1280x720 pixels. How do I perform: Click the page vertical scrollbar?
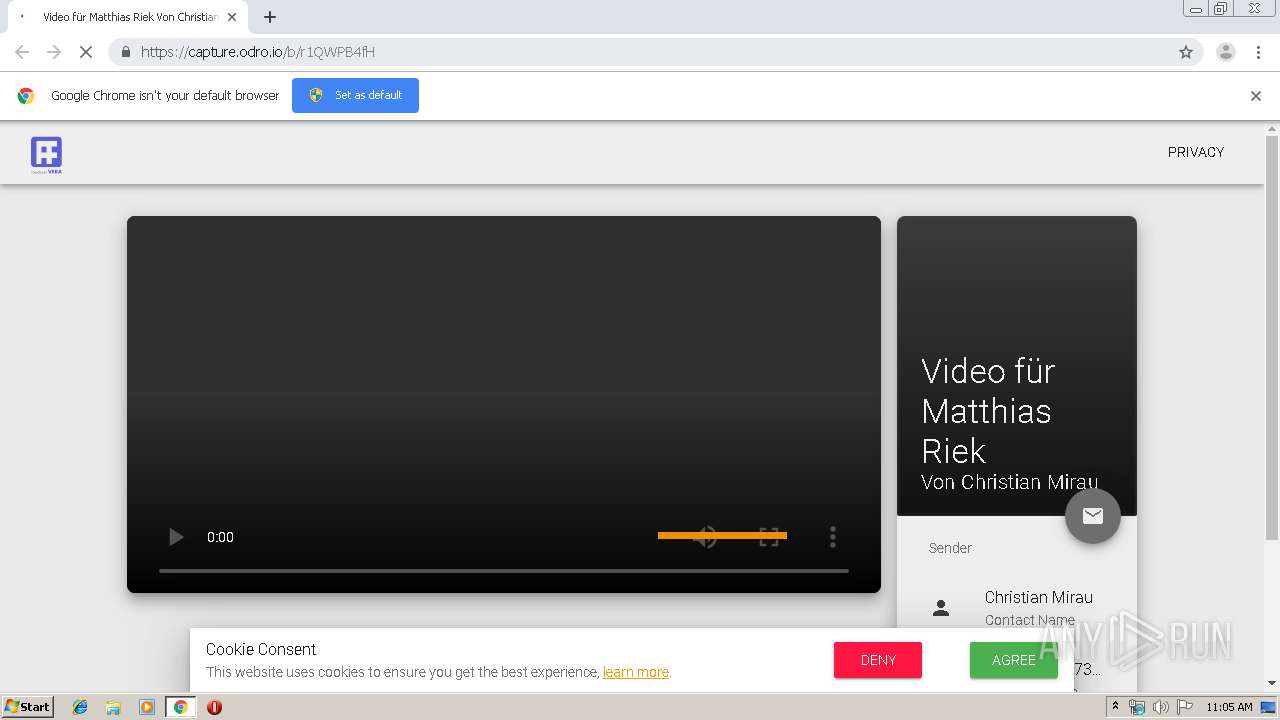pyautogui.click(x=1272, y=340)
